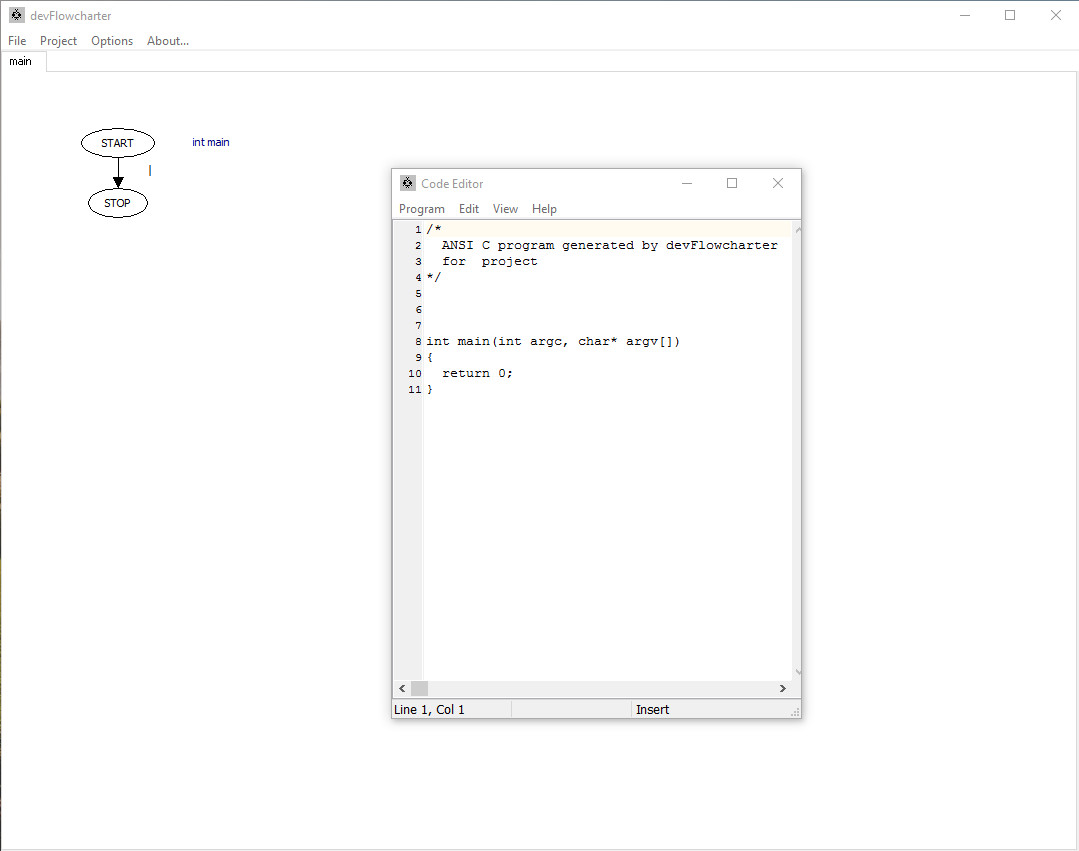Viewport: 1079px width, 851px height.
Task: Click the Code Editor window icon
Action: point(407,183)
